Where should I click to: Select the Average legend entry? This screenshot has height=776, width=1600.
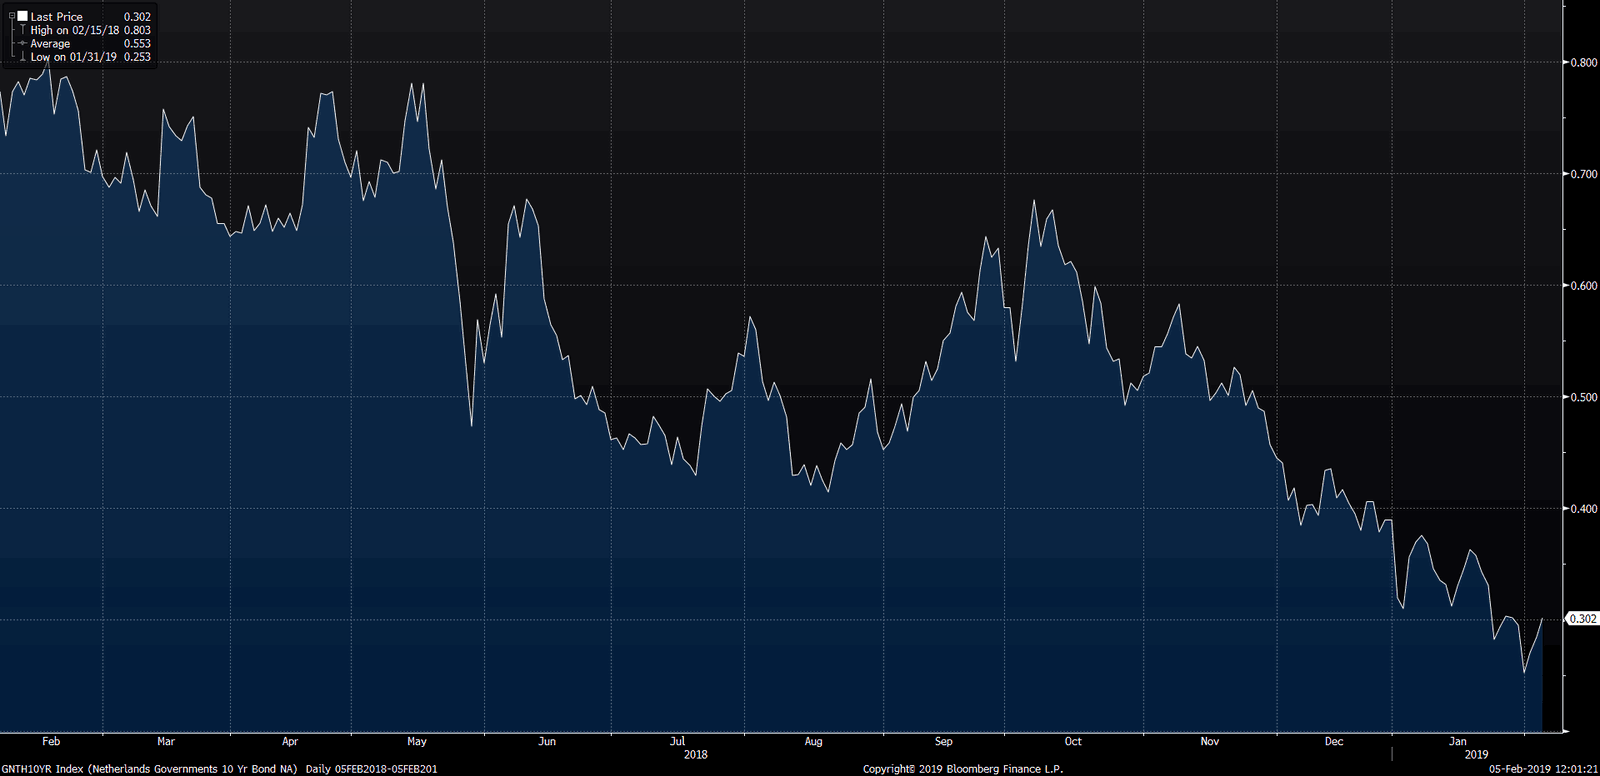pyautogui.click(x=50, y=44)
